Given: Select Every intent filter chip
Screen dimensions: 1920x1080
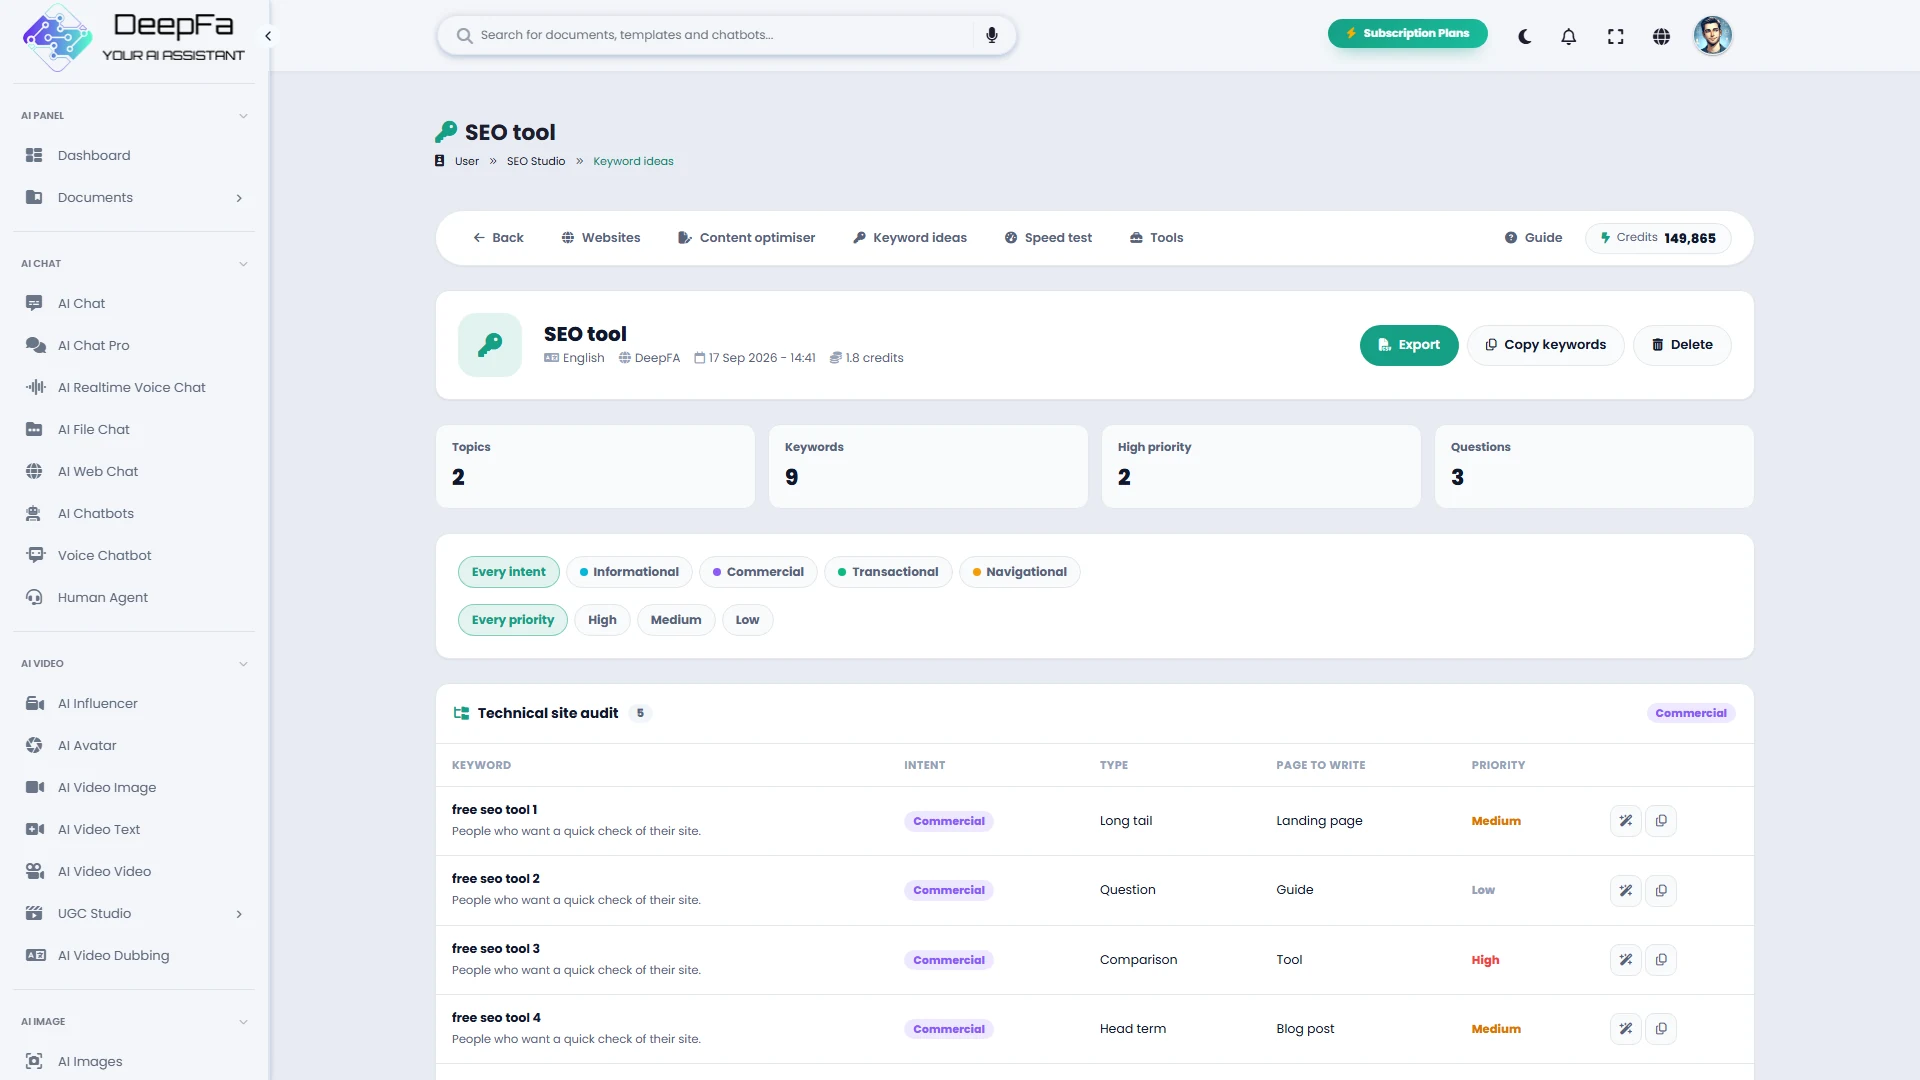Looking at the screenshot, I should pos(509,572).
